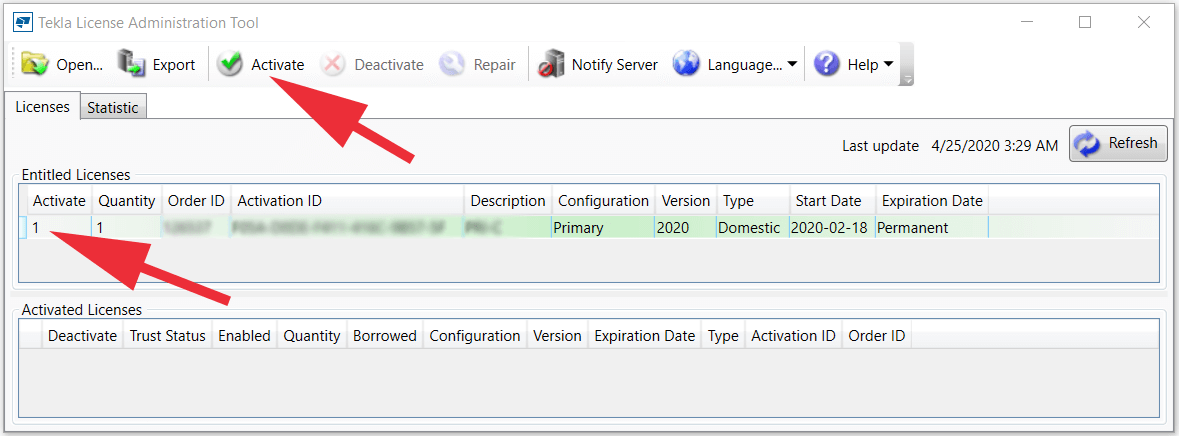This screenshot has width=1179, height=436.
Task: Click the Entitled Licenses Expiration Date header
Action: click(x=932, y=201)
